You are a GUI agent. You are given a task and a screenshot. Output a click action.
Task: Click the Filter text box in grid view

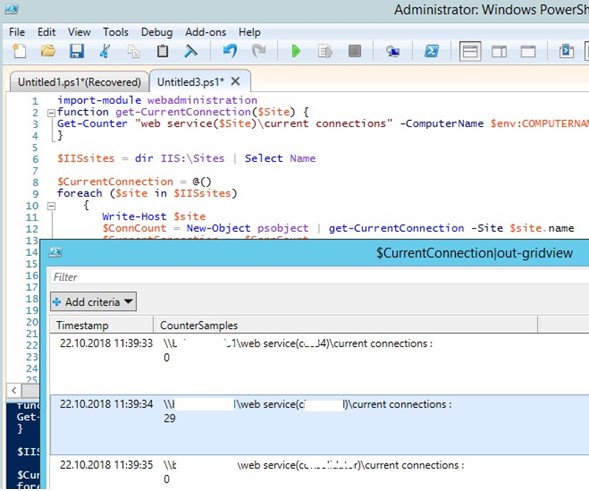coord(319,277)
